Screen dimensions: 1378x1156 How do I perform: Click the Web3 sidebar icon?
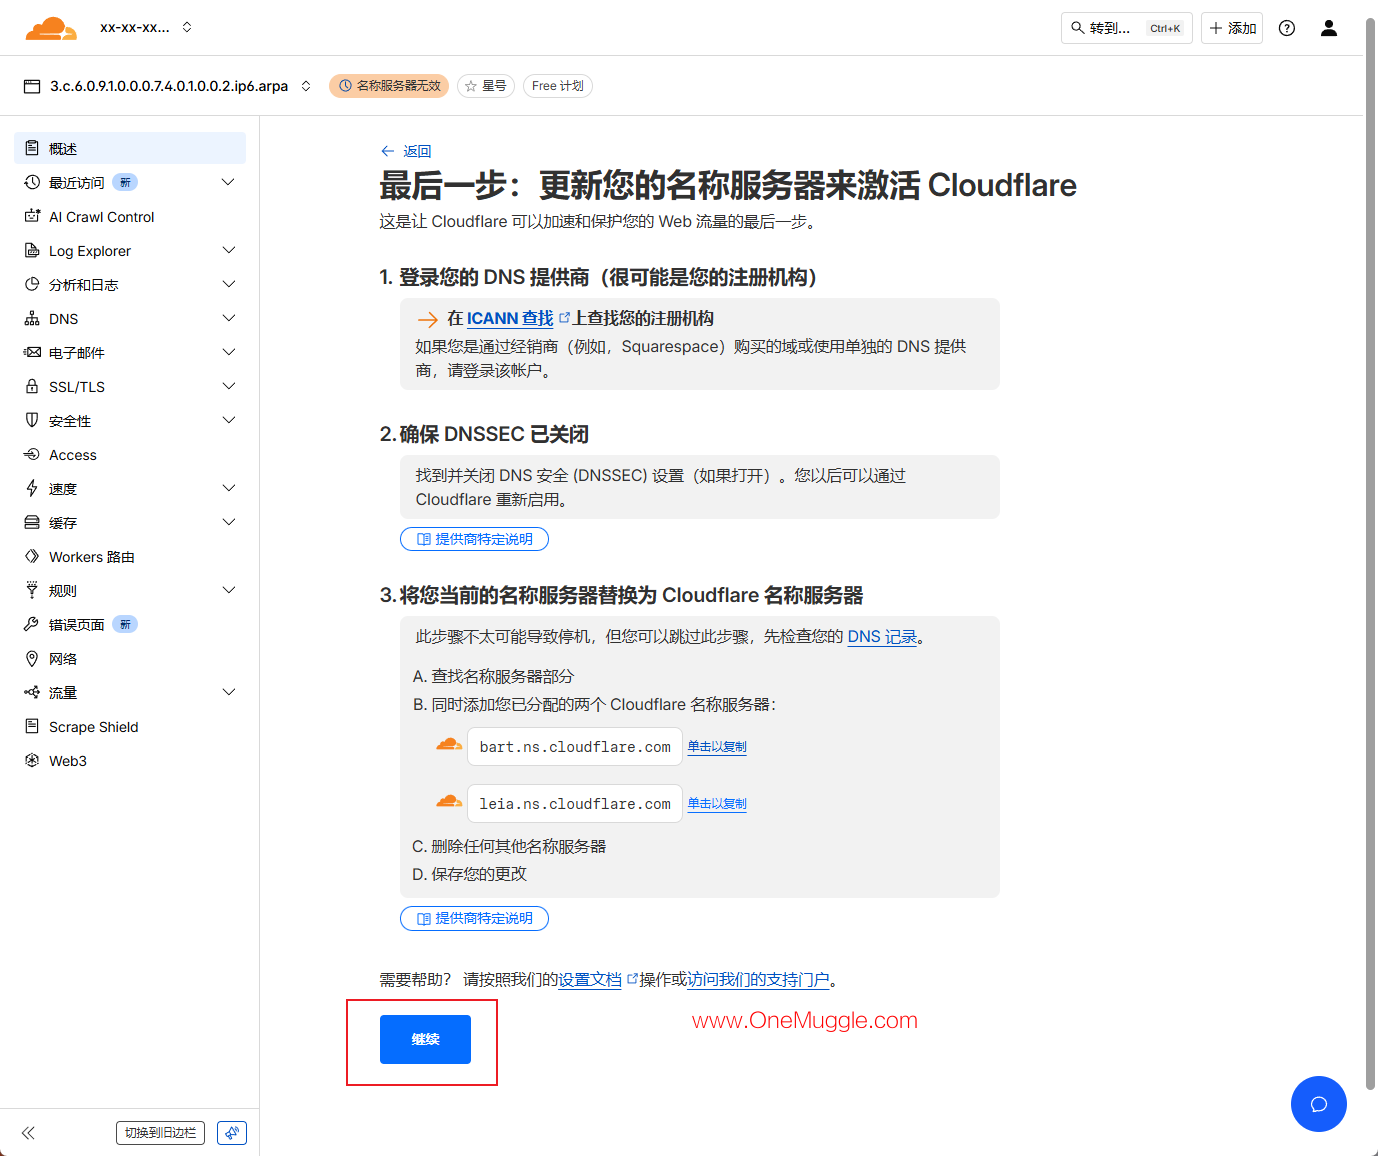coord(32,760)
